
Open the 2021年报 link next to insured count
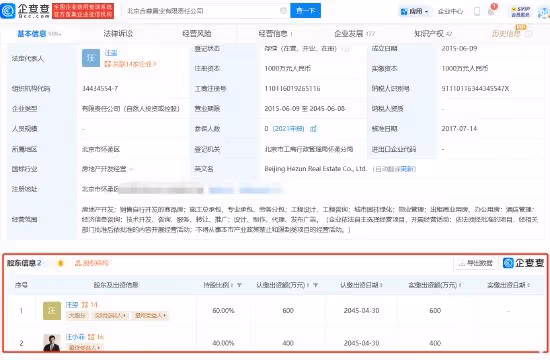point(288,129)
